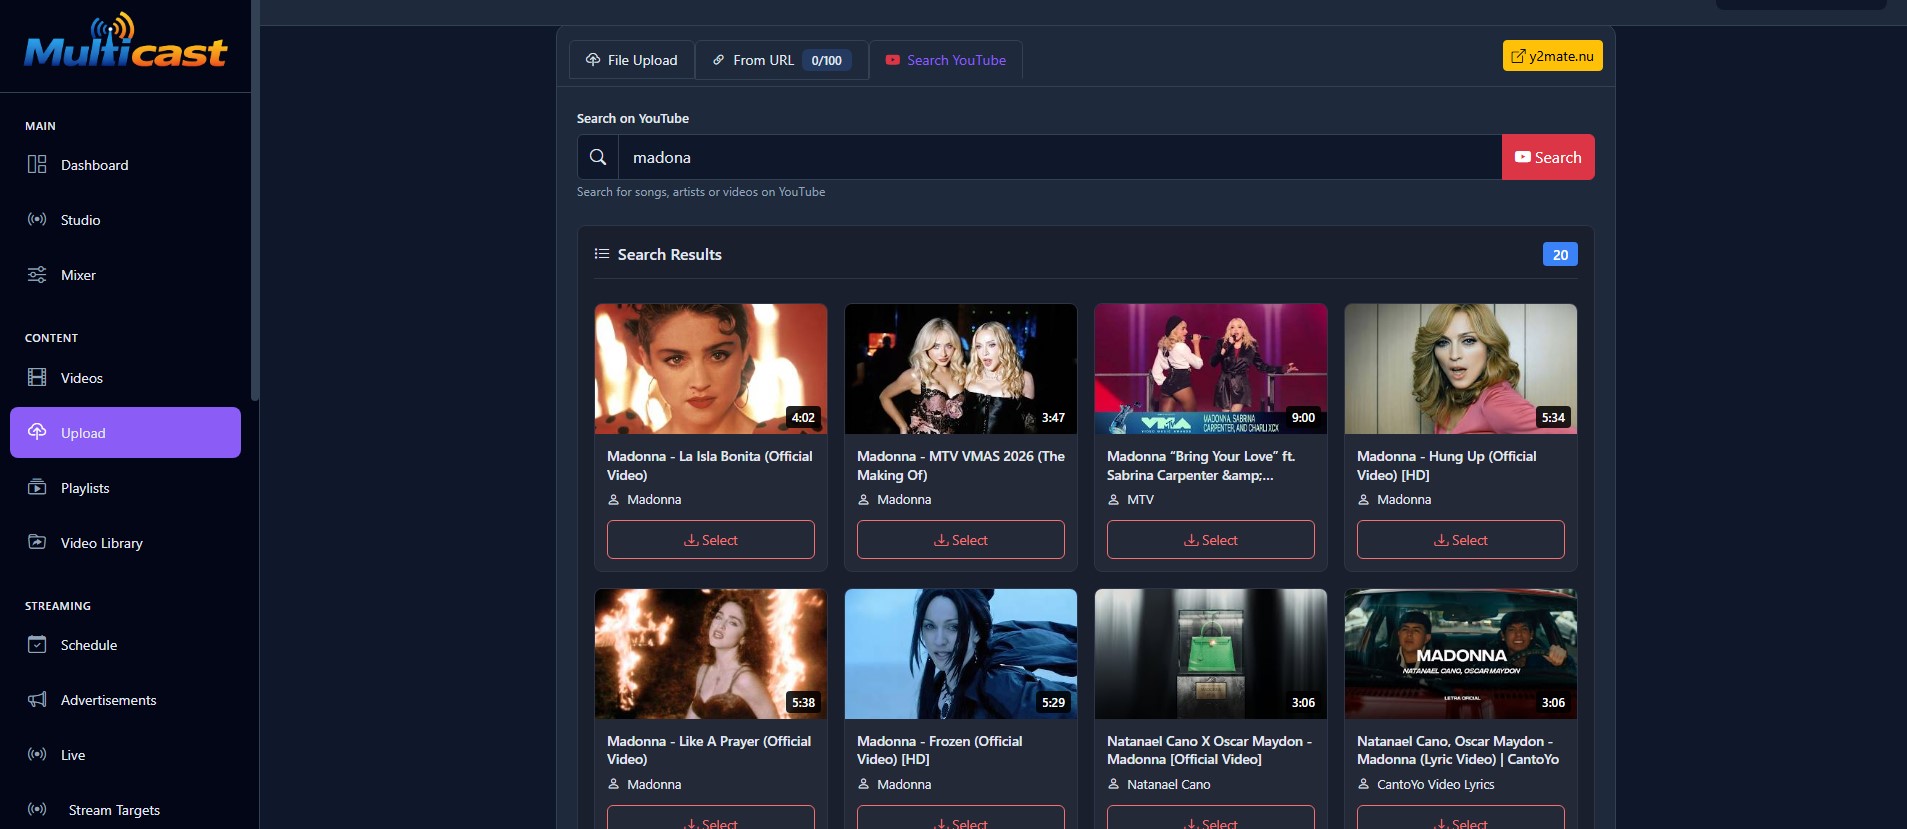
Task: Switch to the File Upload tab
Action: tap(631, 60)
